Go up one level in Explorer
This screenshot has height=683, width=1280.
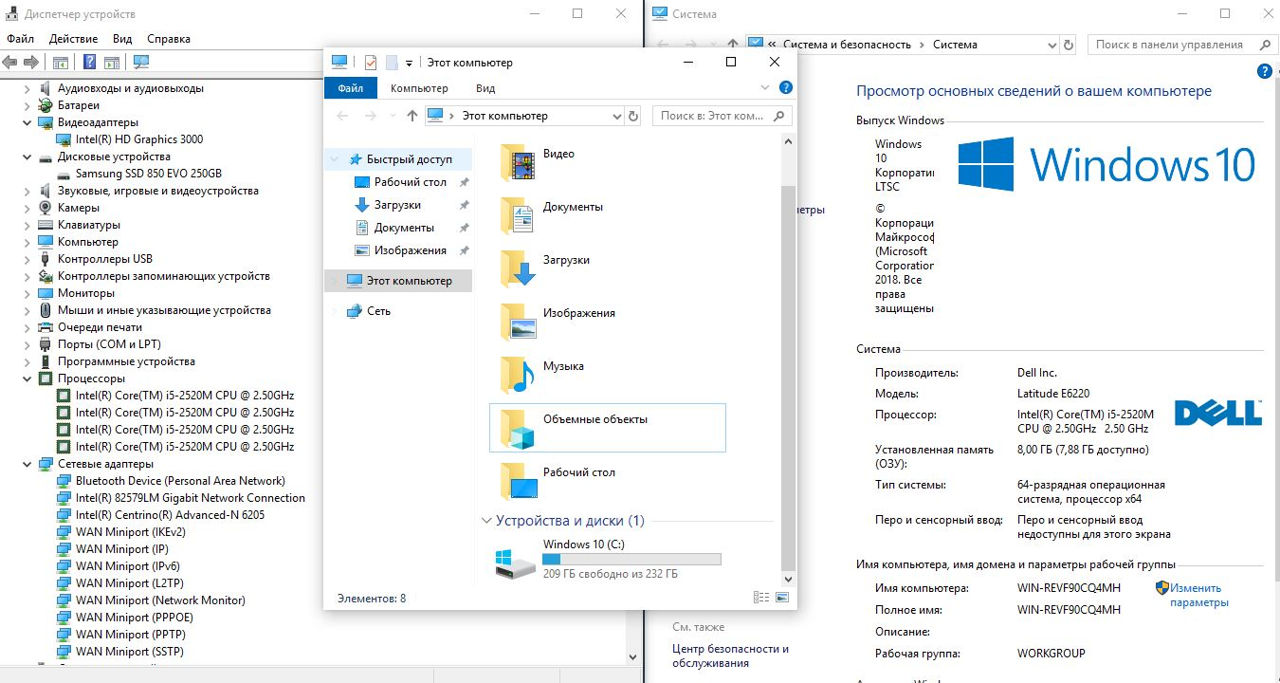click(412, 116)
